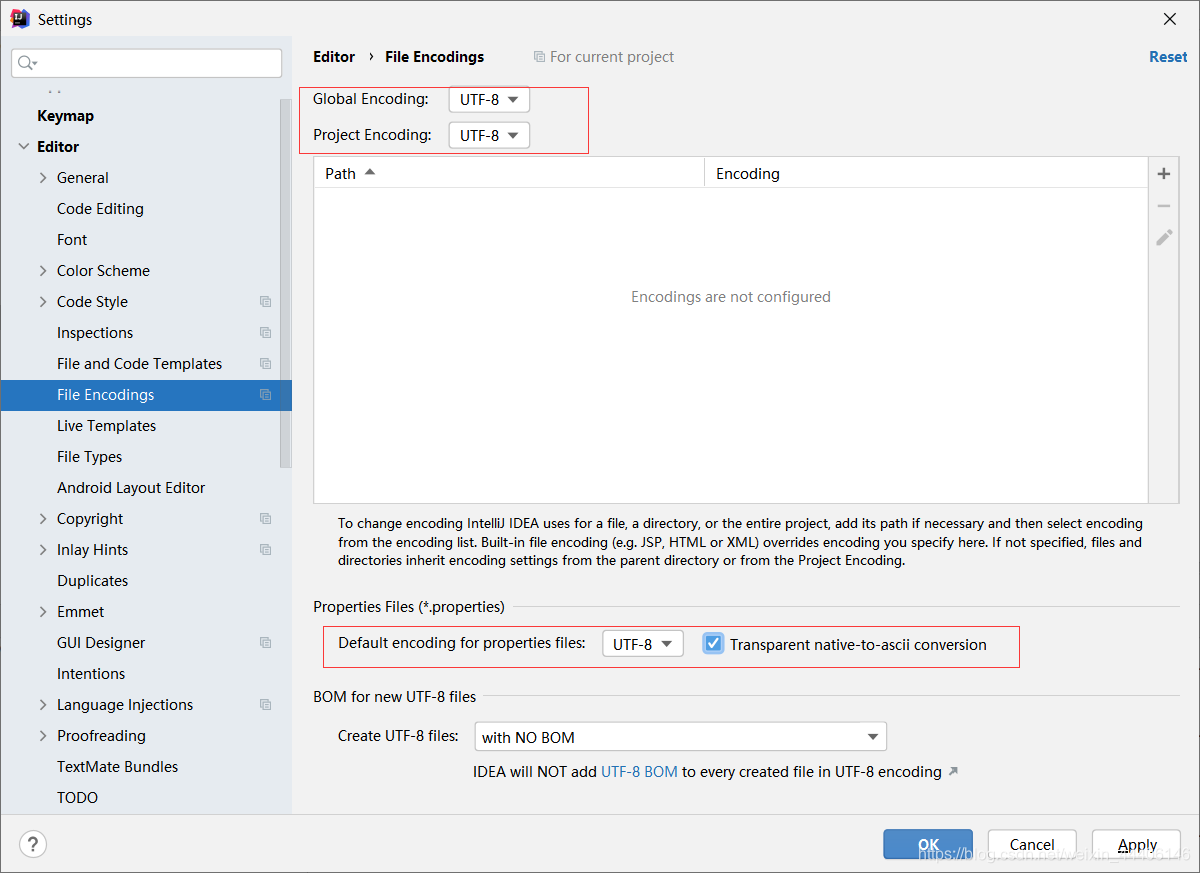Click project-level icon next to Inspections
Image resolution: width=1200 pixels, height=873 pixels.
click(265, 333)
